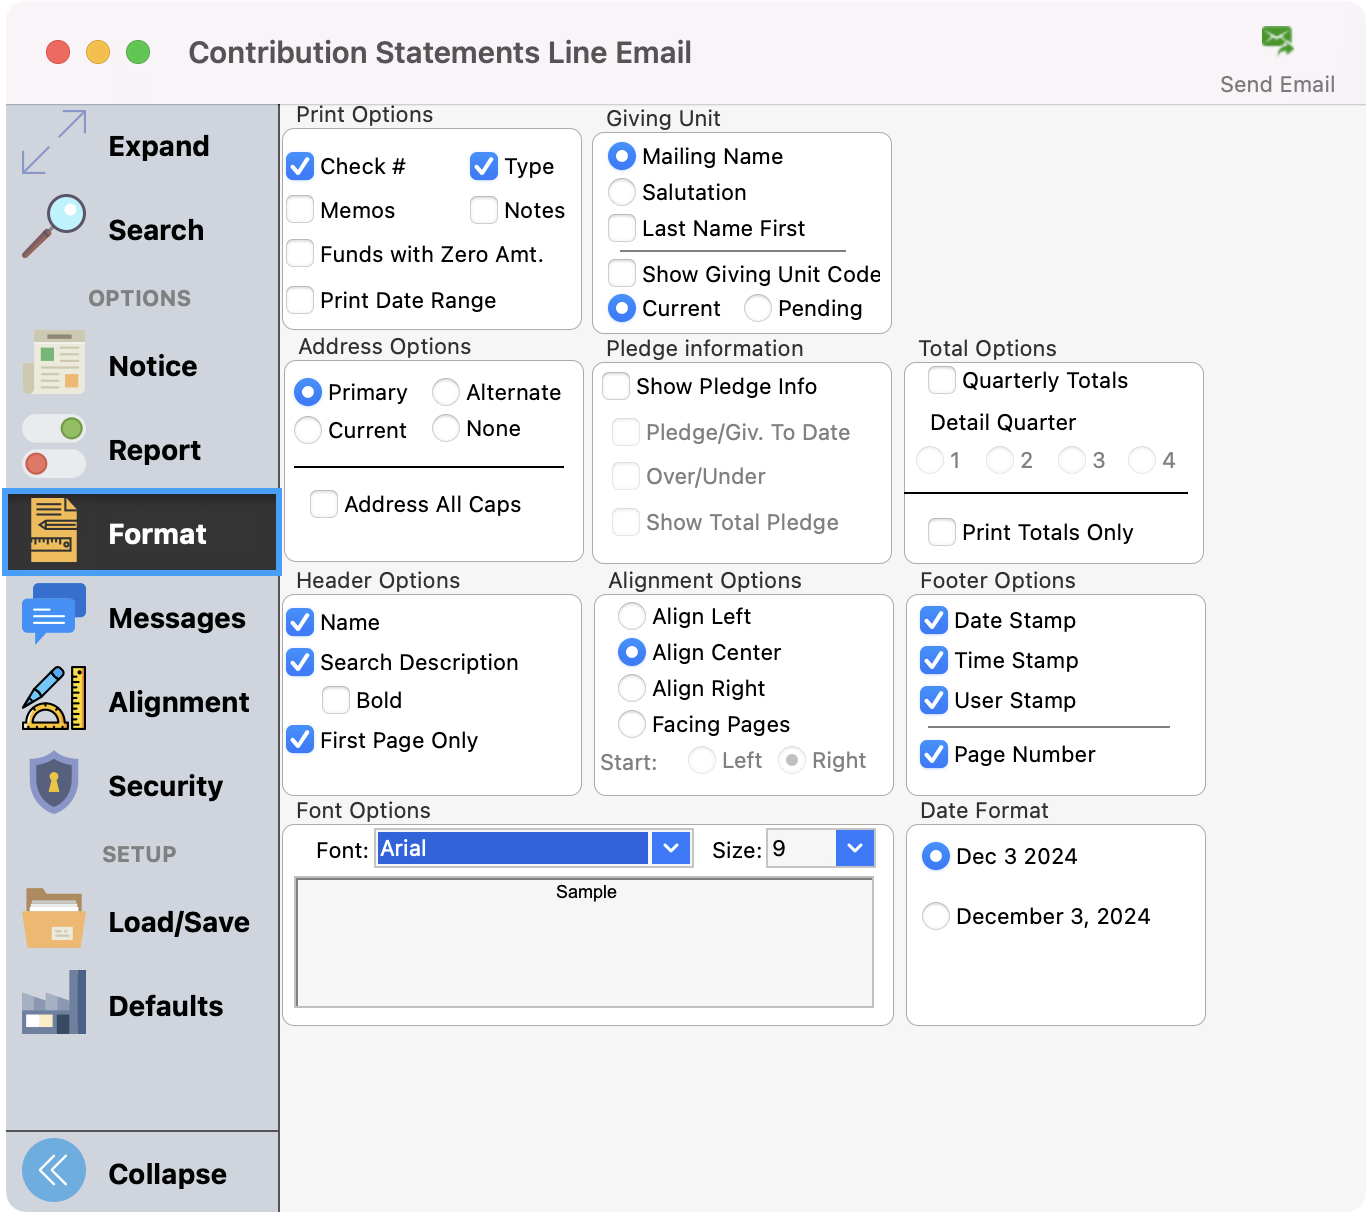Choose the December 3, 2024 date format

936,916
